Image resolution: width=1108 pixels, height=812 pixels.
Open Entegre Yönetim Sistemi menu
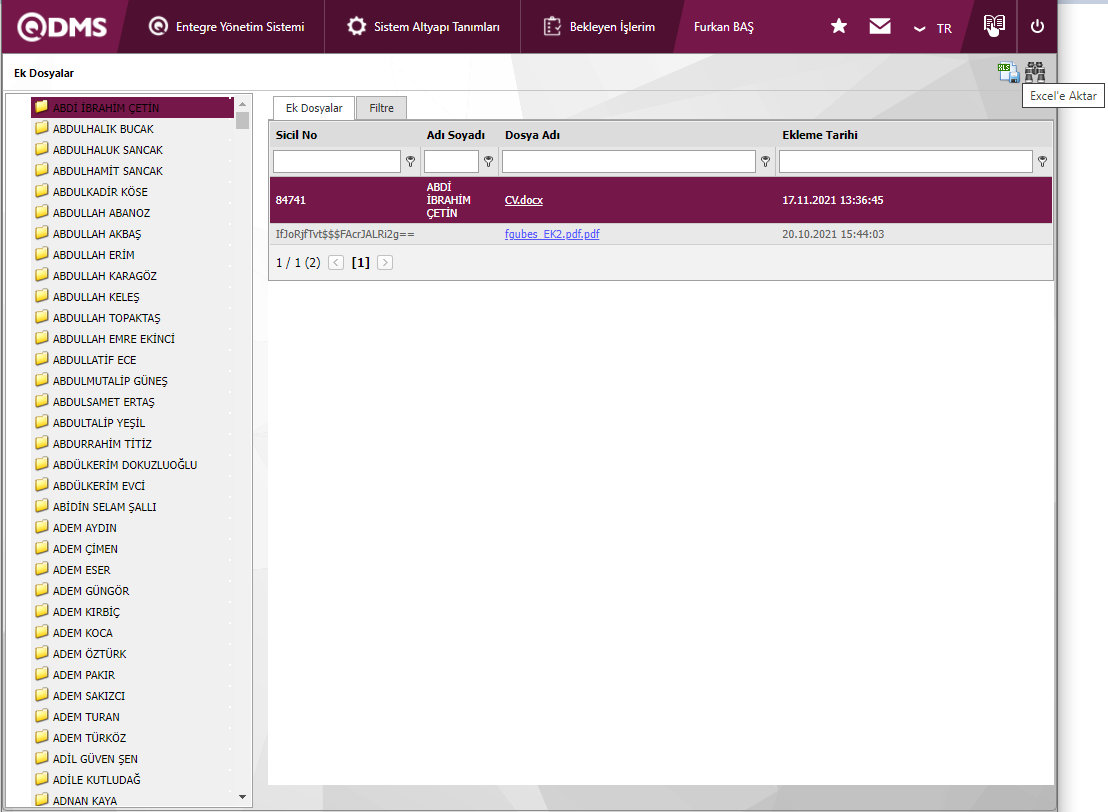(227, 27)
